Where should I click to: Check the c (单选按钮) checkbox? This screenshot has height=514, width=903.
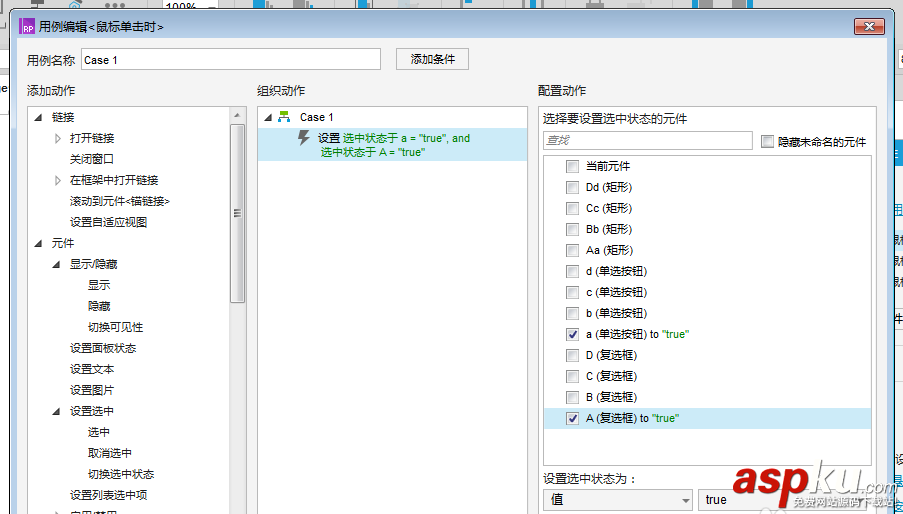point(572,292)
